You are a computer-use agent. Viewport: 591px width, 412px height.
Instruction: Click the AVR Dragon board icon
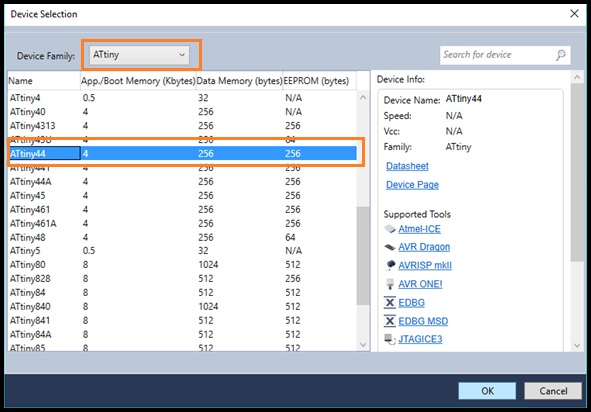click(x=390, y=247)
